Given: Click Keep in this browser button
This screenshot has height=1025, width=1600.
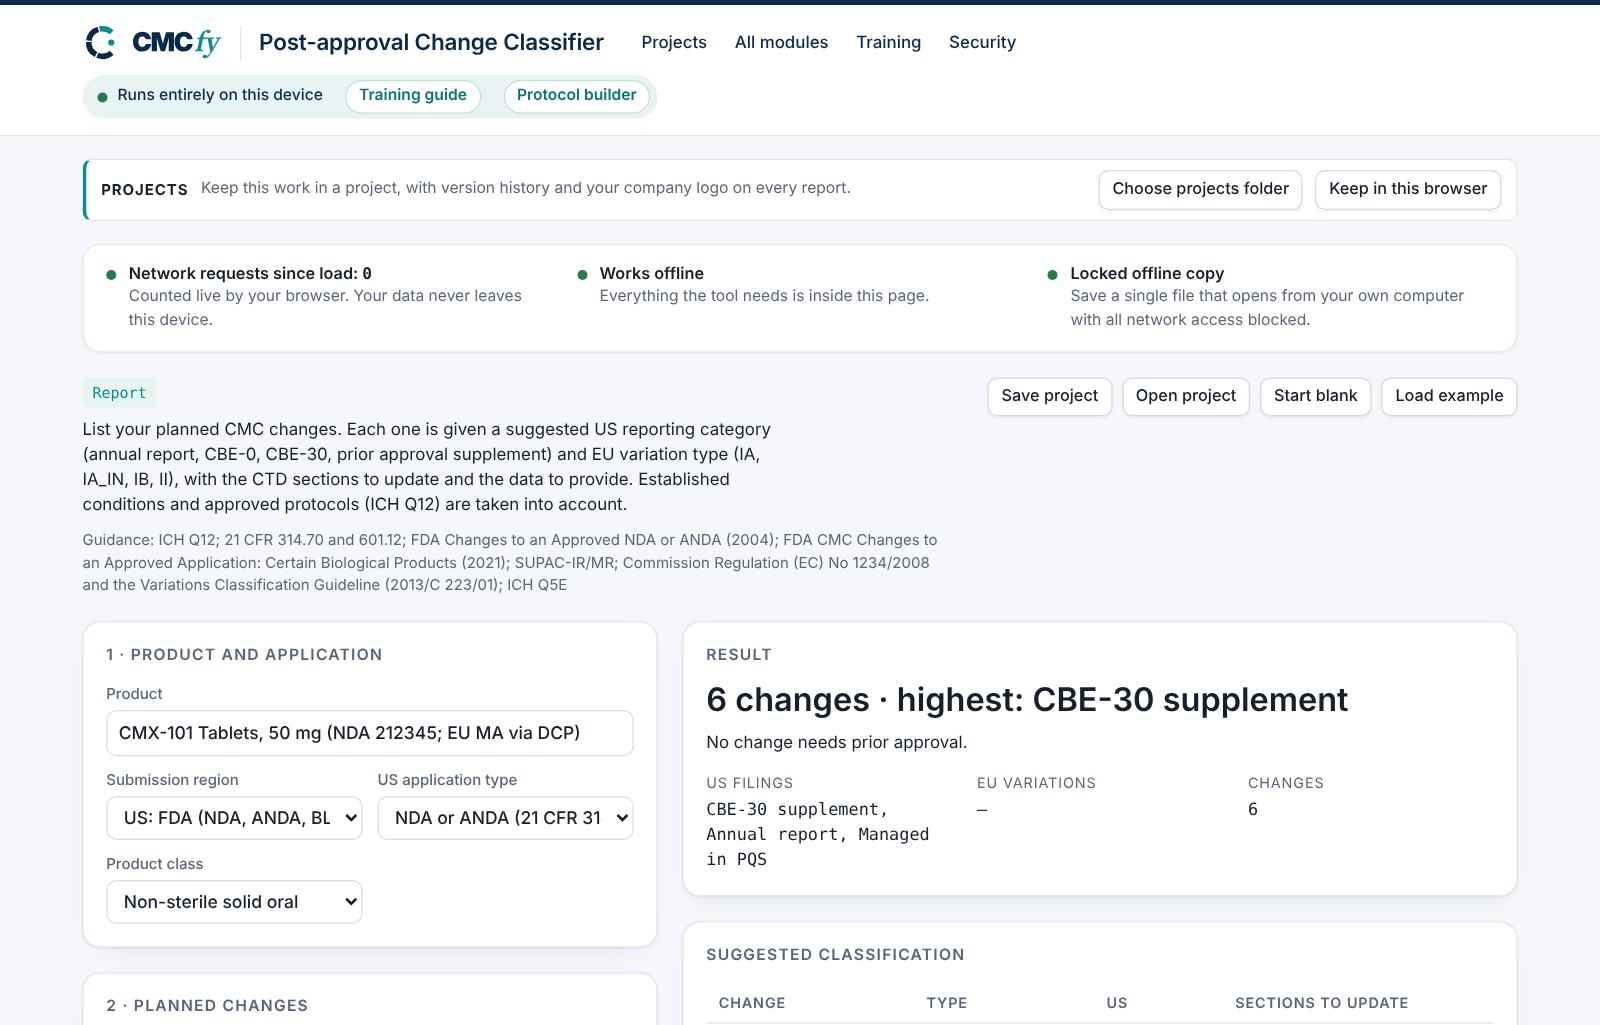Looking at the screenshot, I should [1408, 190].
